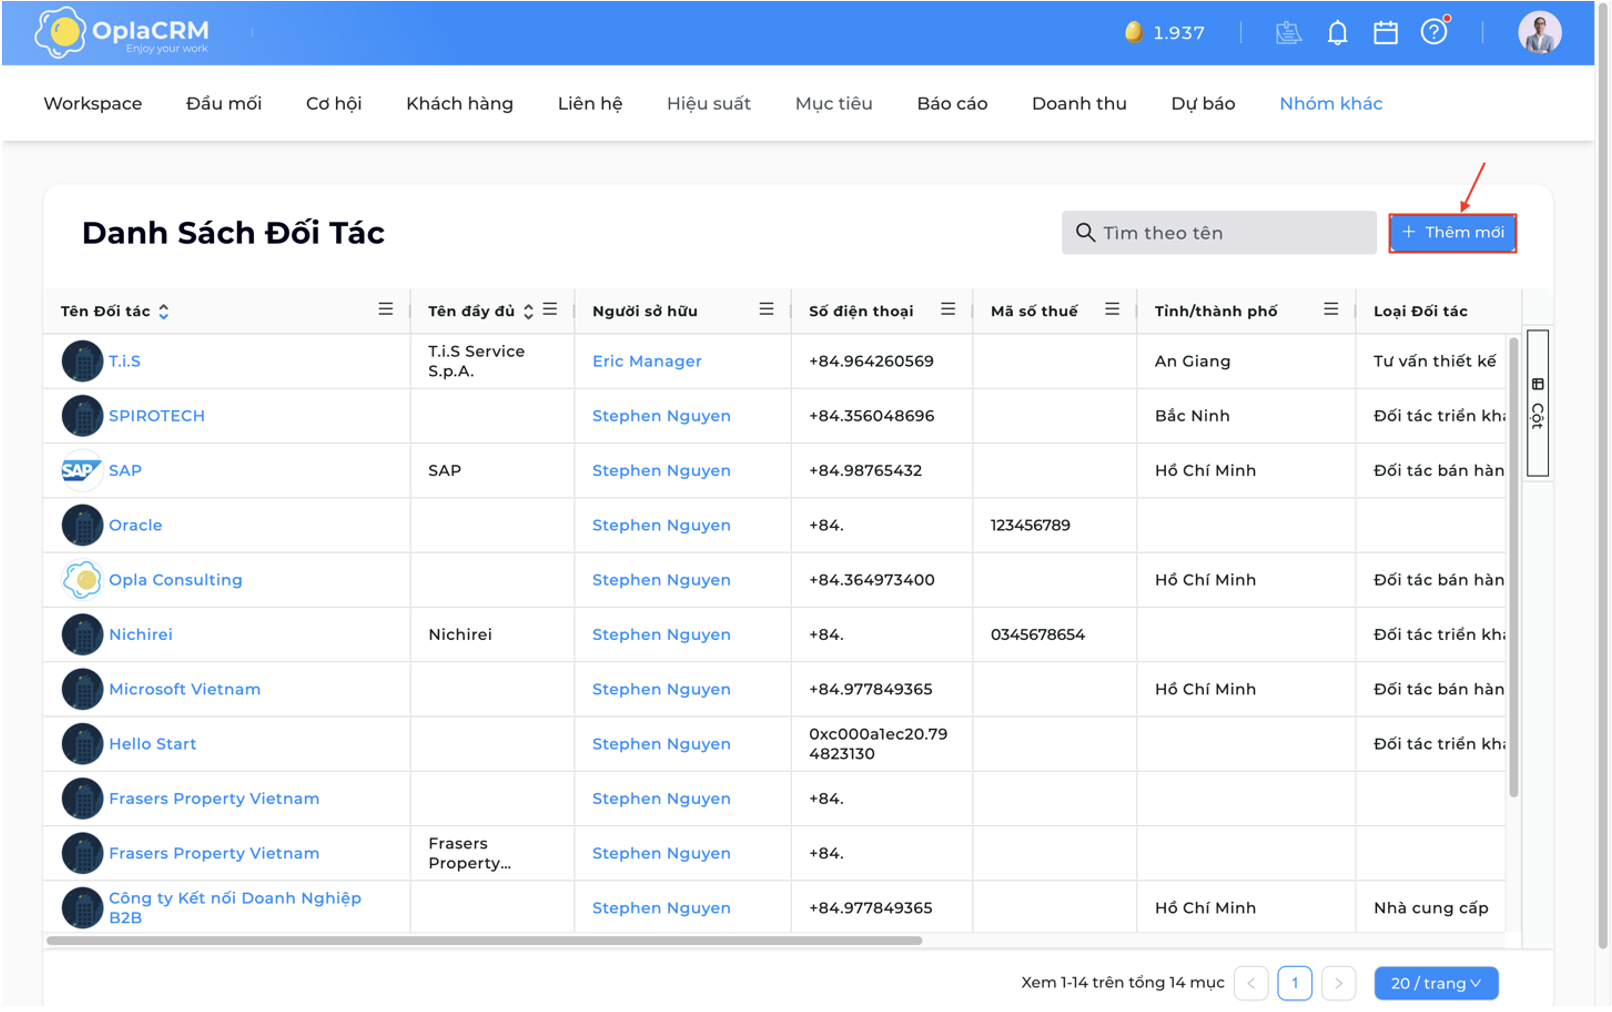This screenshot has height=1012, width=1612.
Task: Open column menu for Tên đầy đủ
Action: 550,309
